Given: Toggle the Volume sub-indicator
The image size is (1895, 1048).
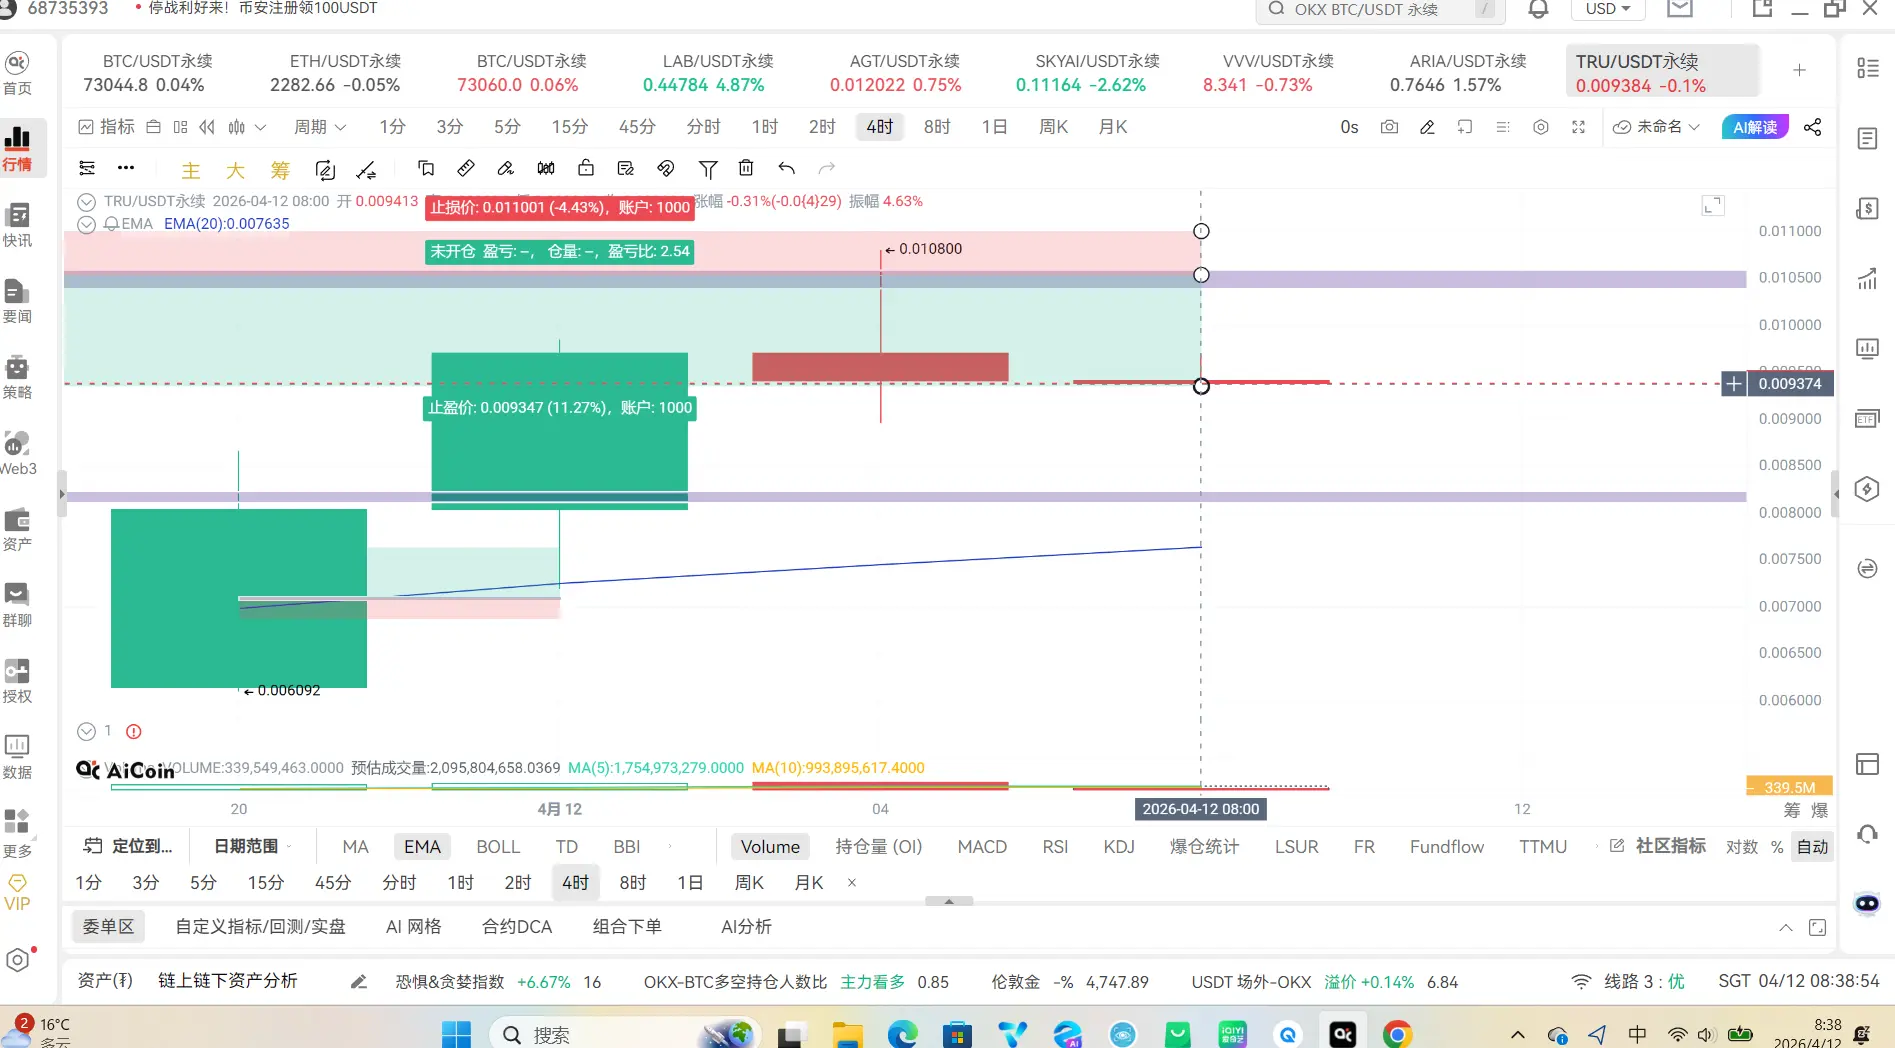Looking at the screenshot, I should [x=770, y=846].
